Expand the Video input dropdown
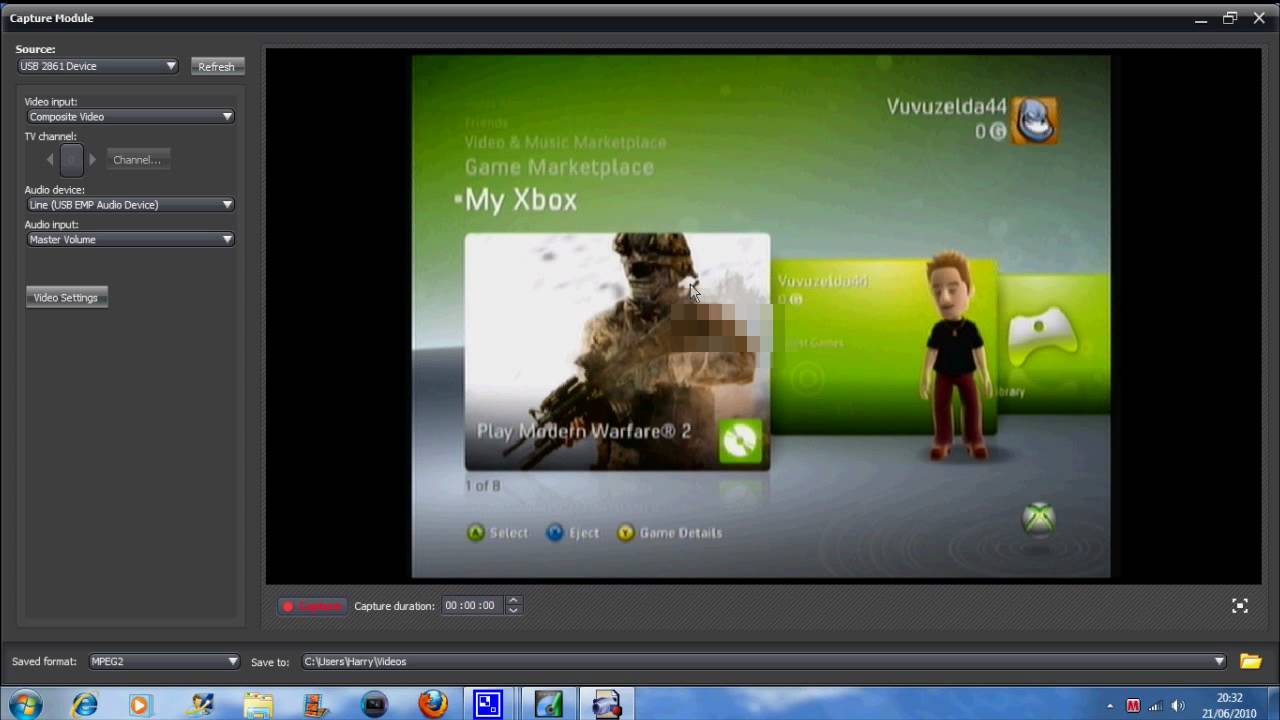The height and width of the screenshot is (720, 1280). pos(130,116)
